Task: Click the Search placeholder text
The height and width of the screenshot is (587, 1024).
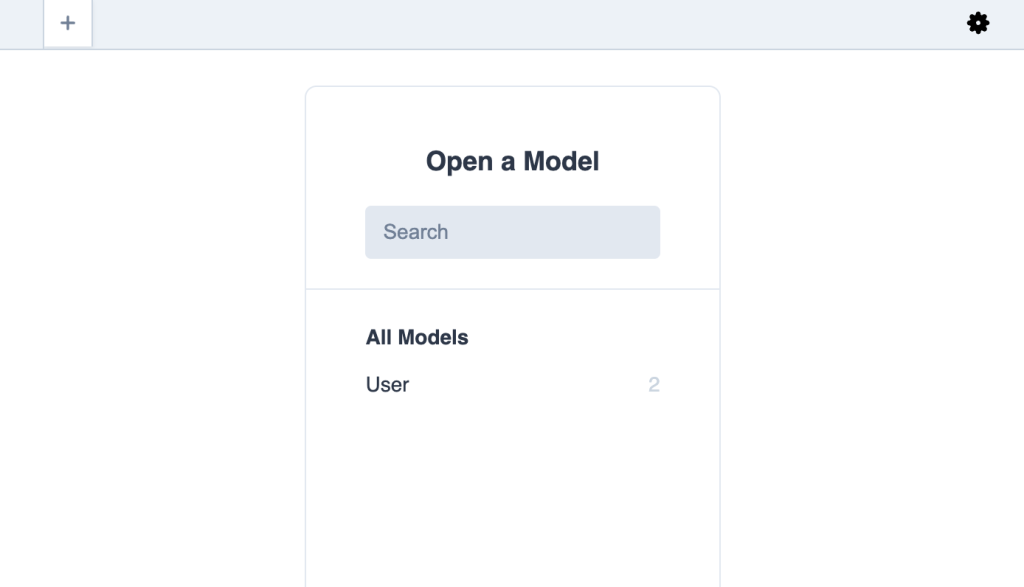Action: 416,232
